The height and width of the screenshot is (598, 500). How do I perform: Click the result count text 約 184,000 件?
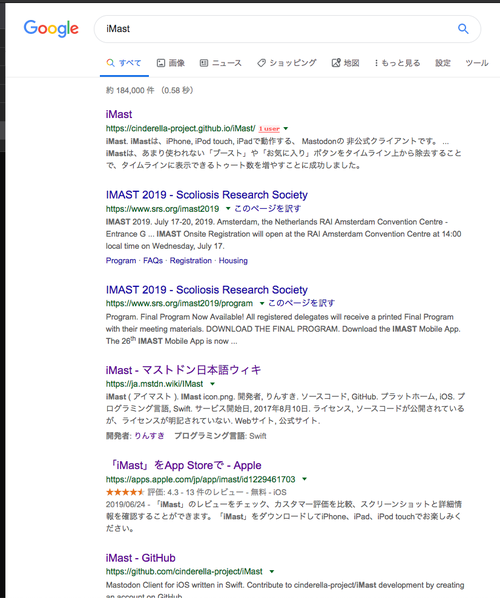click(x=130, y=90)
